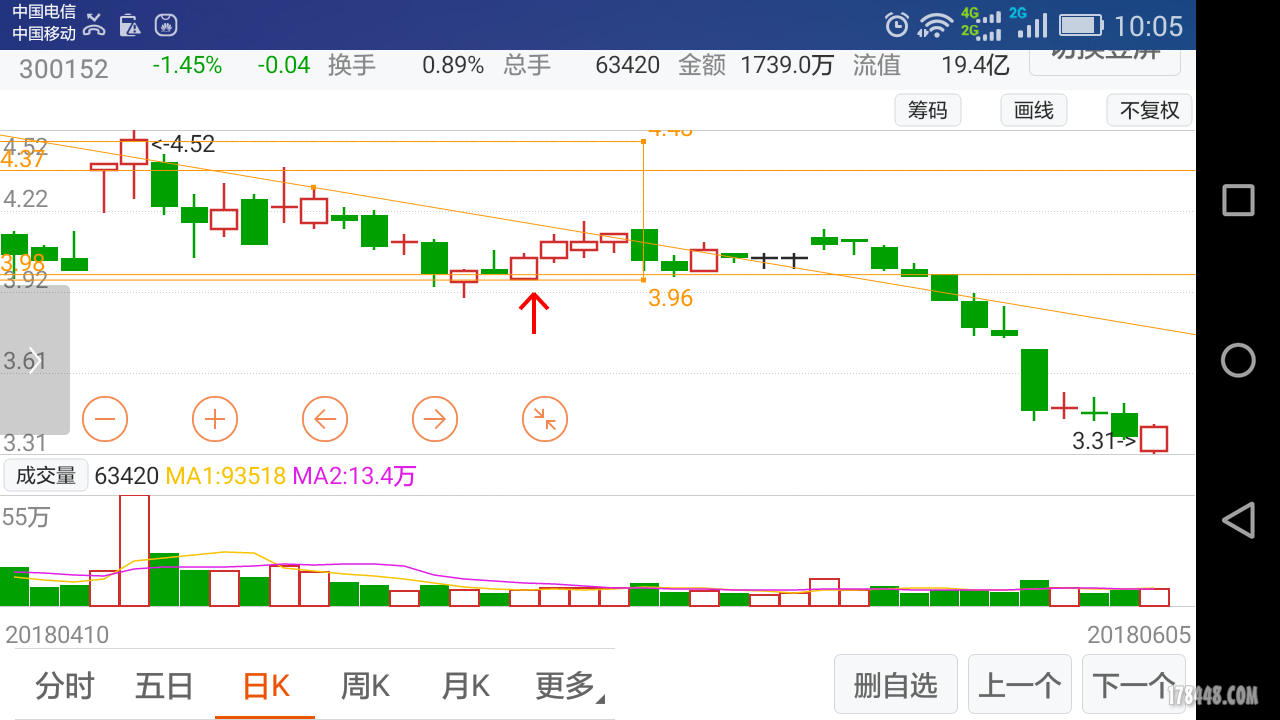
Task: Tap the start date 20180410 label
Action: point(57,635)
